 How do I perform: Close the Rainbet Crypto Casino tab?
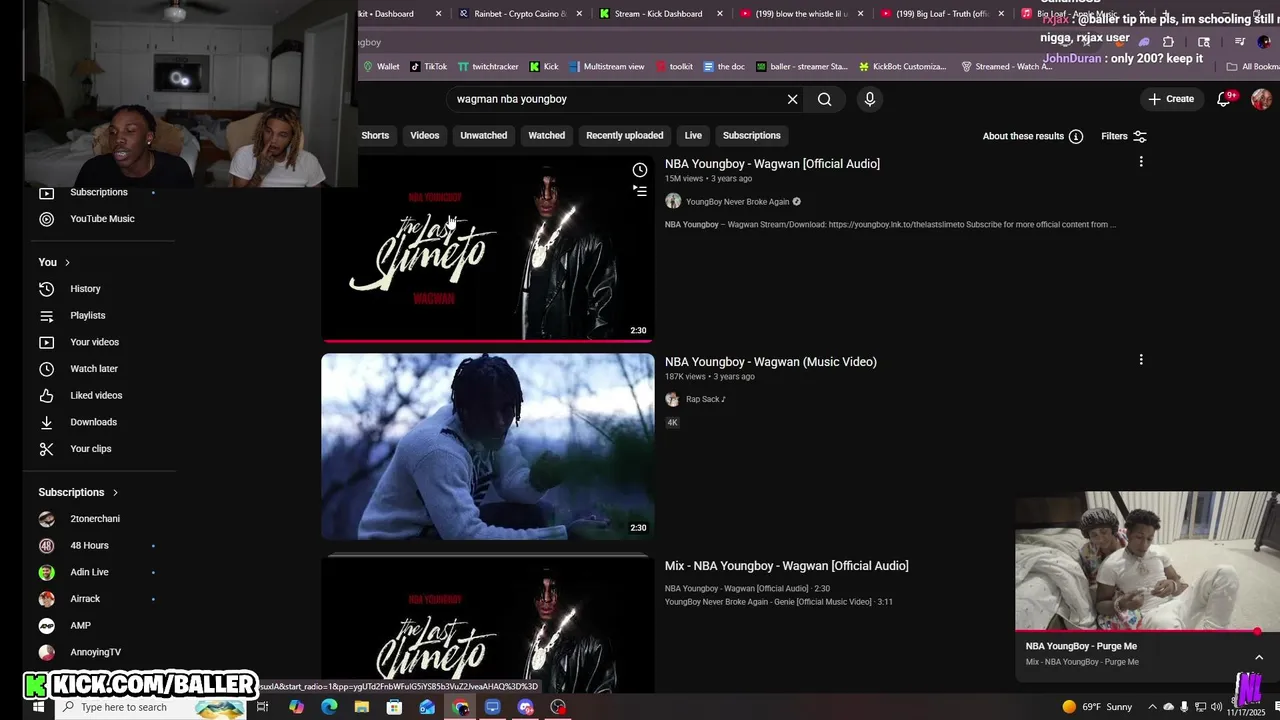click(x=579, y=14)
